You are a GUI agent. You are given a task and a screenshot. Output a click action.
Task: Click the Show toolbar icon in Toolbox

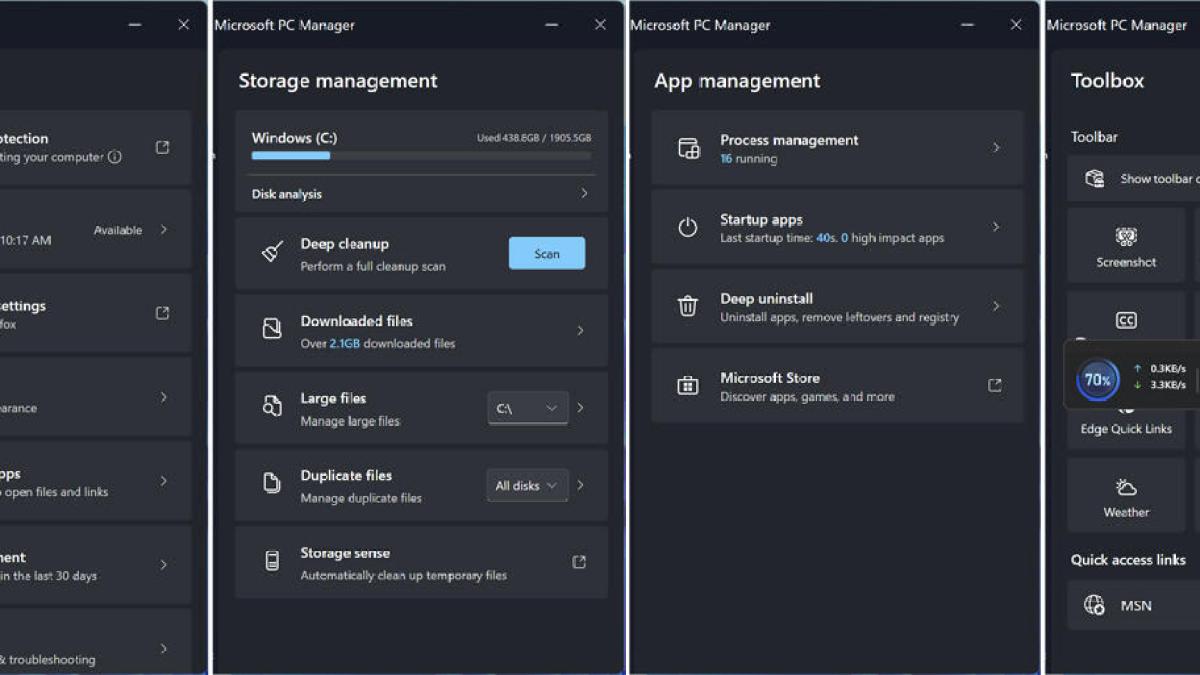[x=1095, y=179]
